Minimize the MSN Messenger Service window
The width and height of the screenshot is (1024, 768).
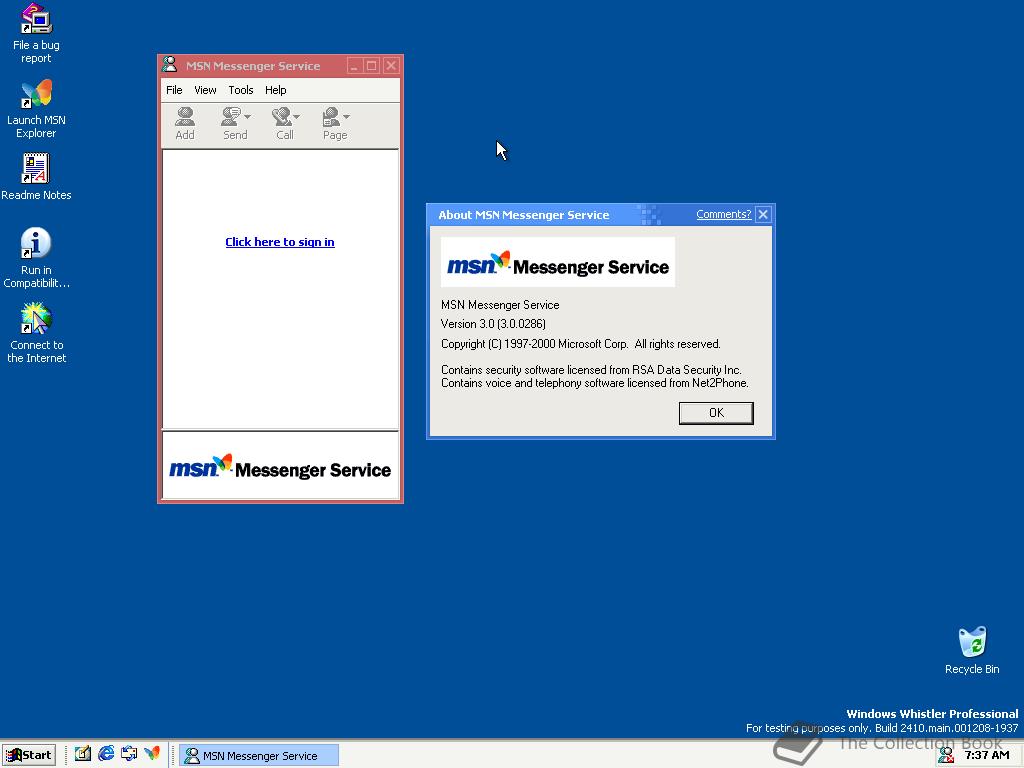pyautogui.click(x=354, y=65)
